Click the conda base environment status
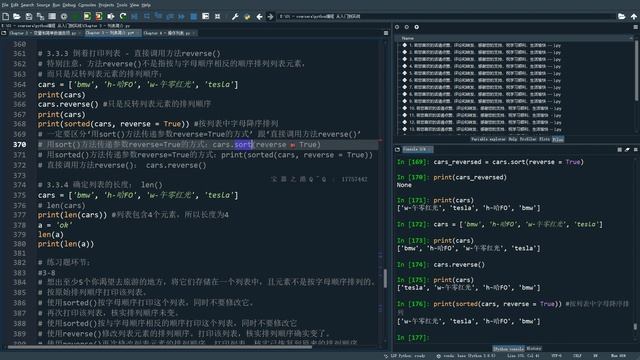This screenshot has width=640, height=360. tap(465, 356)
